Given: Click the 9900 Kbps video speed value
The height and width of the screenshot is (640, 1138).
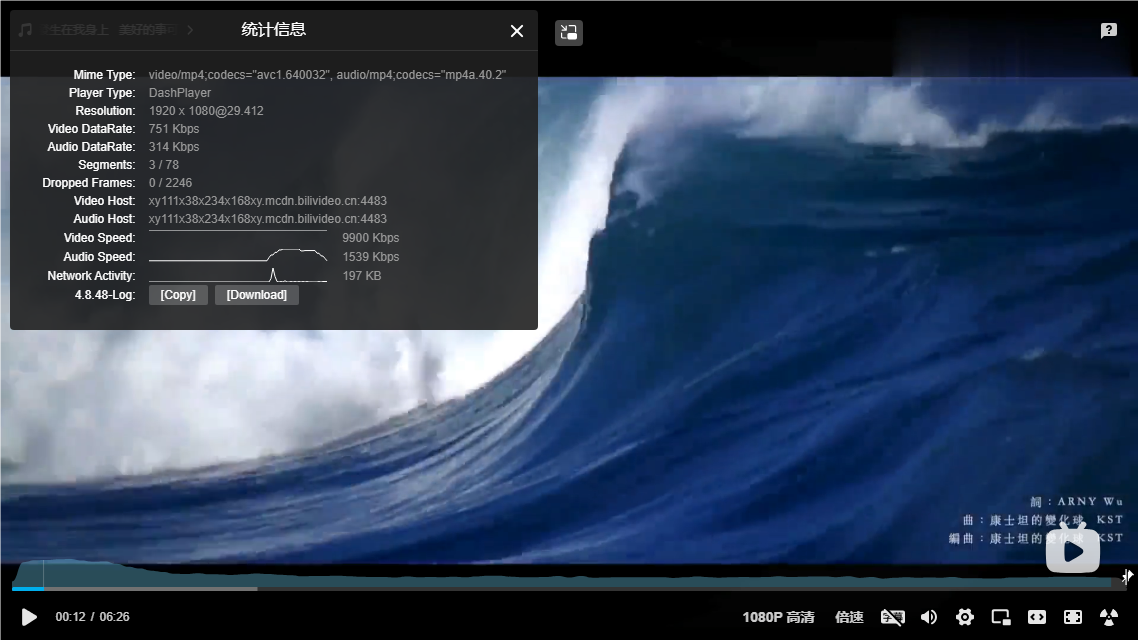Looking at the screenshot, I should [x=371, y=238].
